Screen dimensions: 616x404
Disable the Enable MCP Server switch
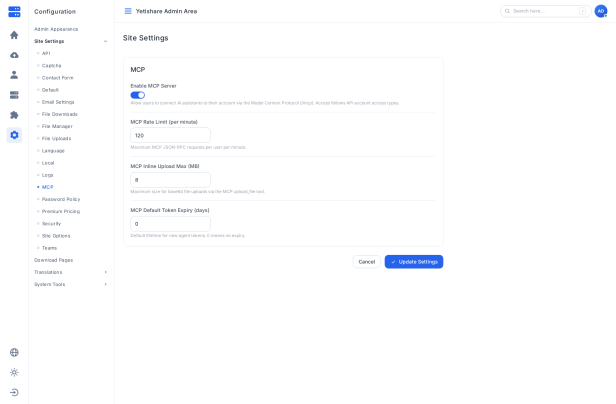(x=138, y=95)
